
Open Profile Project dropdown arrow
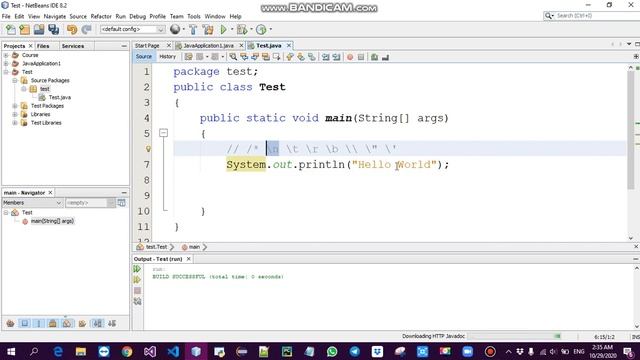(x=270, y=29)
